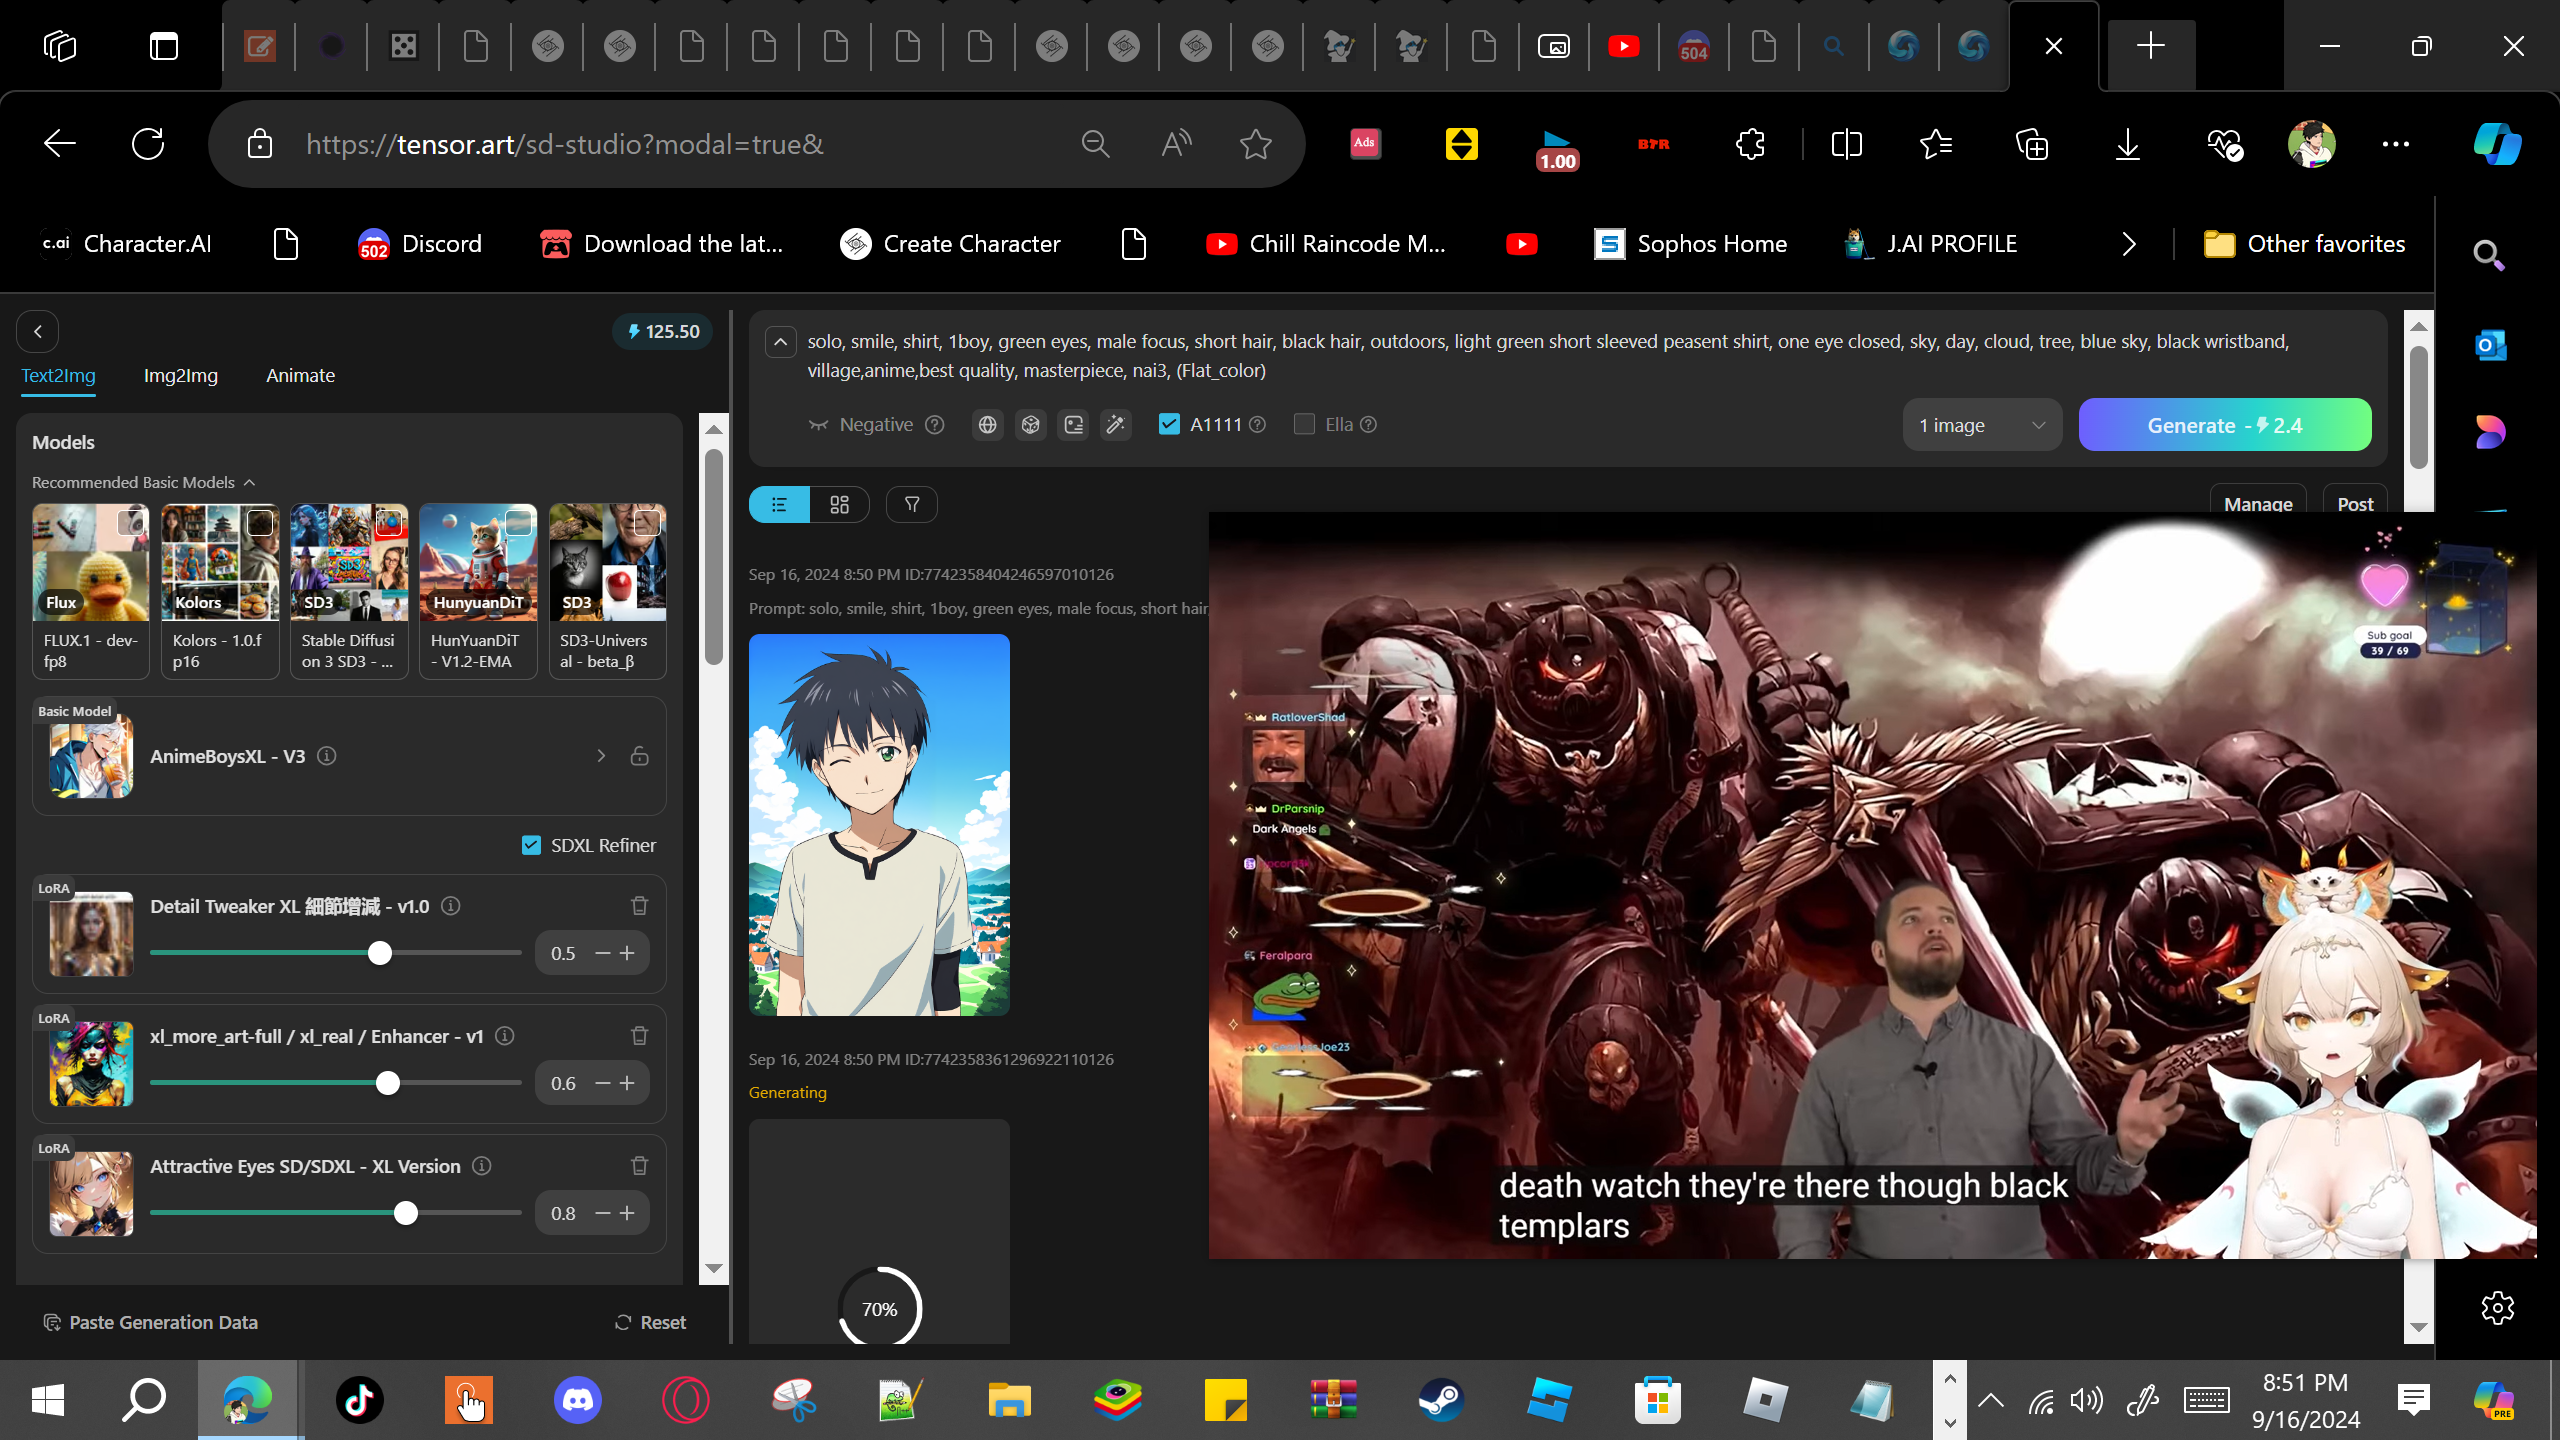The width and height of the screenshot is (2560, 1440).
Task: Open the negative prompt globe icon
Action: pyautogui.click(x=987, y=425)
